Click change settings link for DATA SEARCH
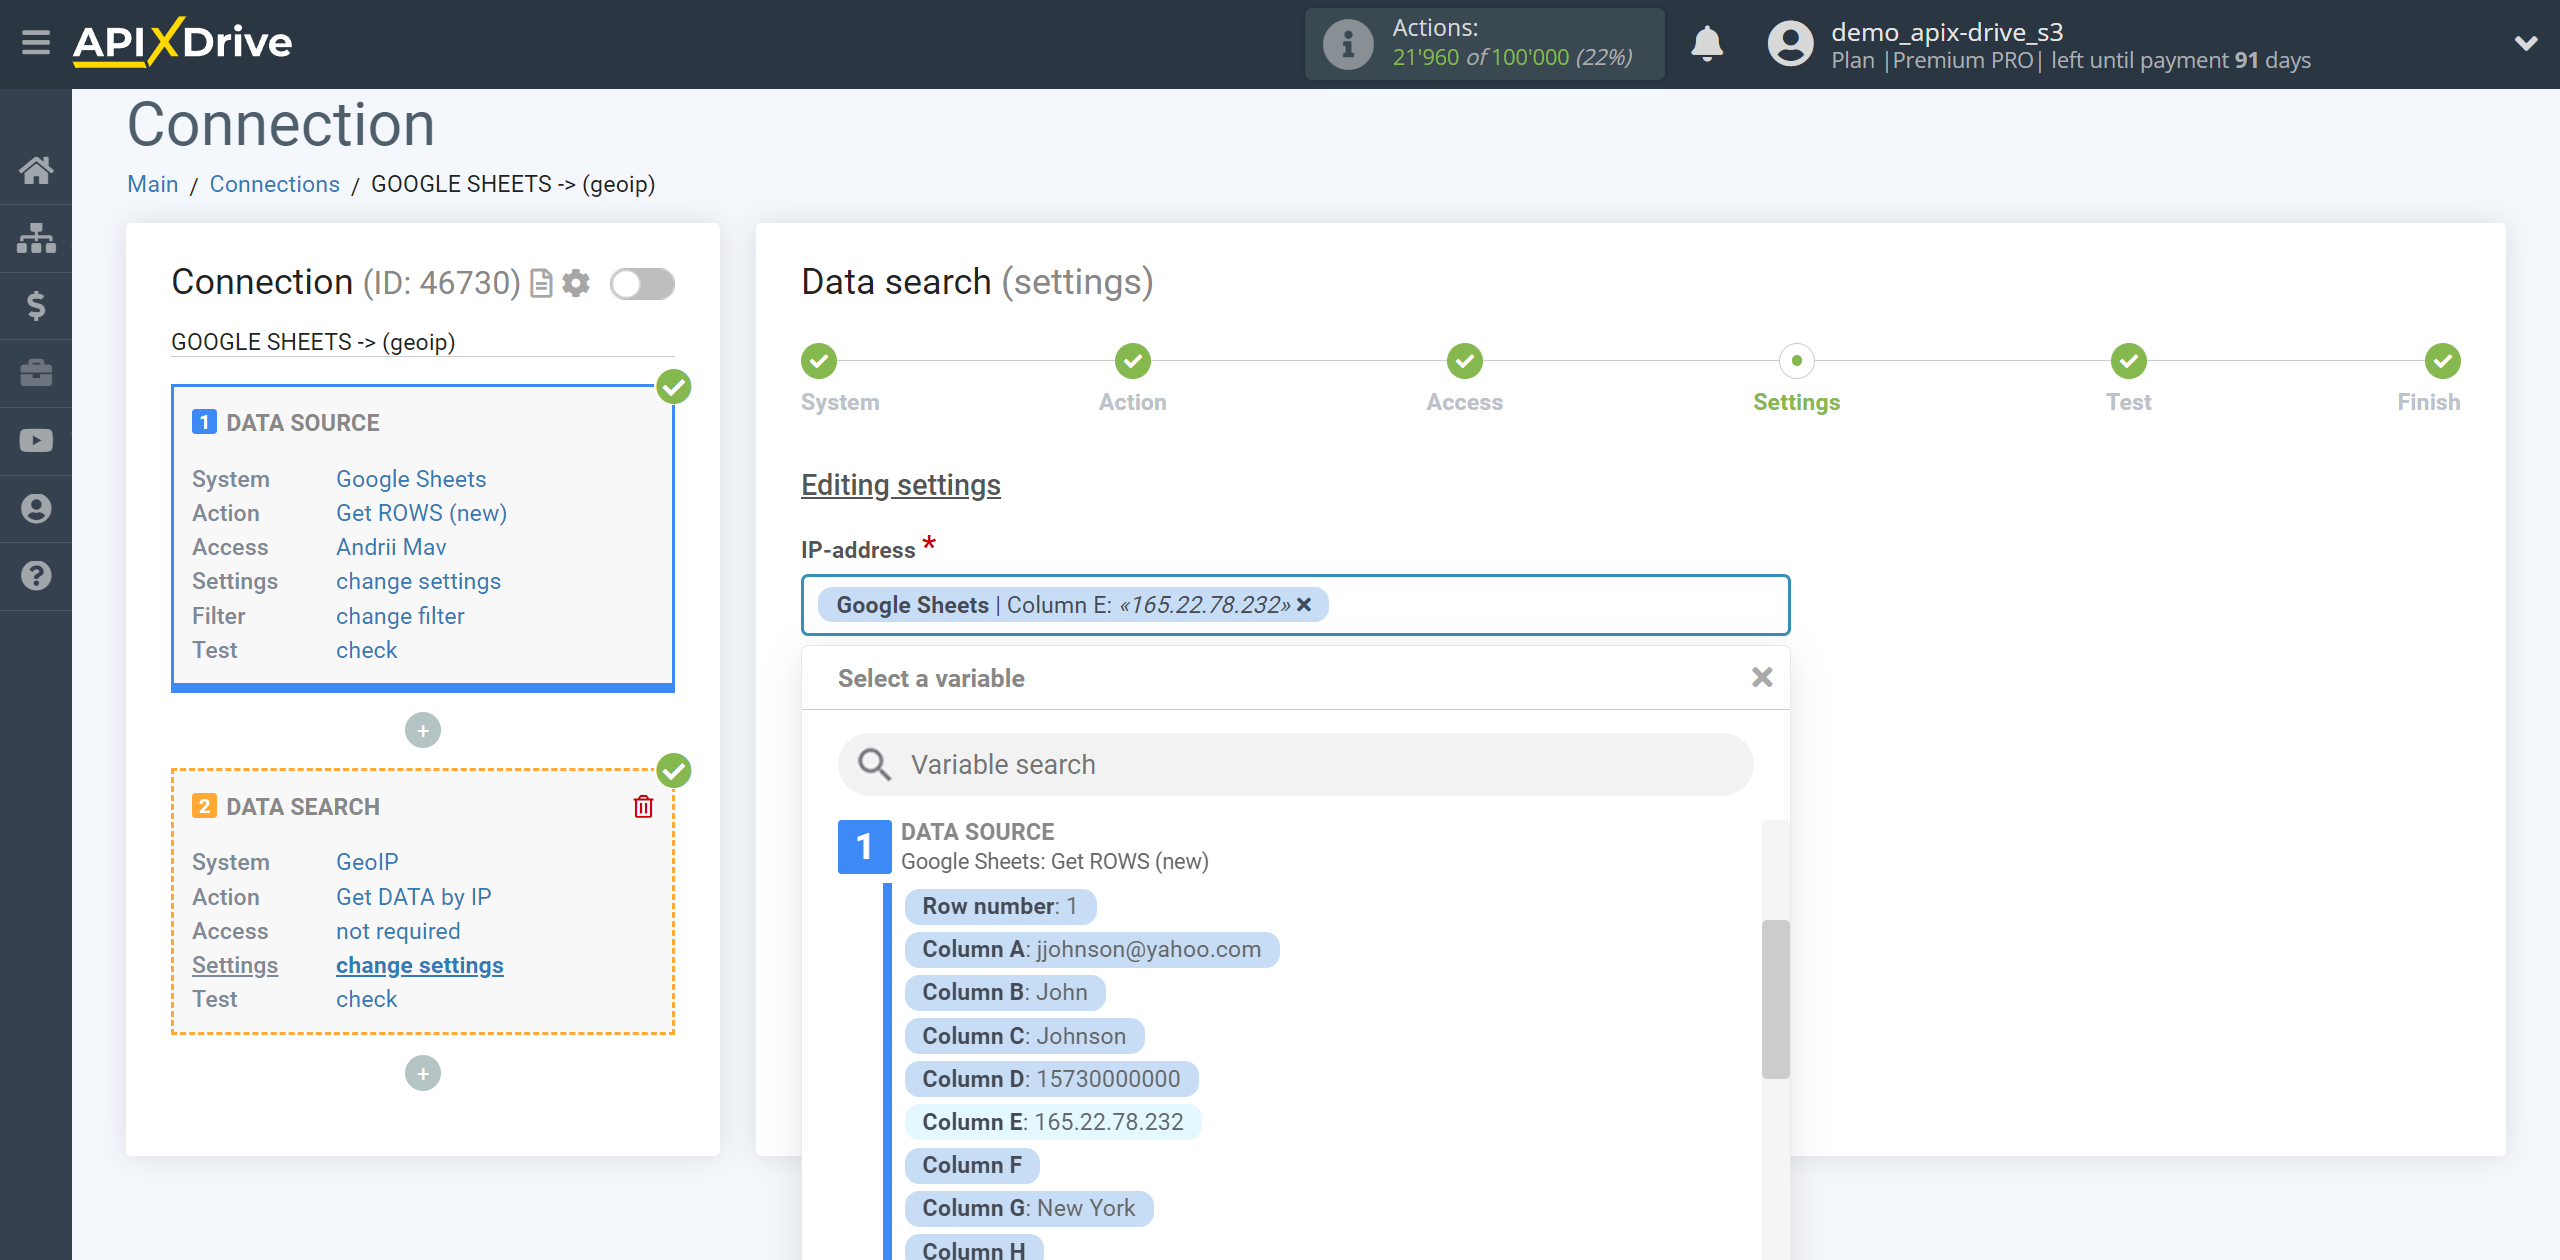 pos(418,965)
